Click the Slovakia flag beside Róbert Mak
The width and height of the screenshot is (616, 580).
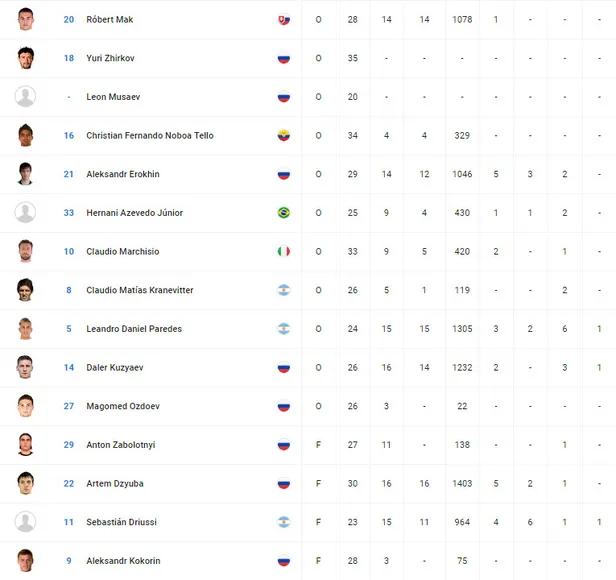(x=284, y=19)
